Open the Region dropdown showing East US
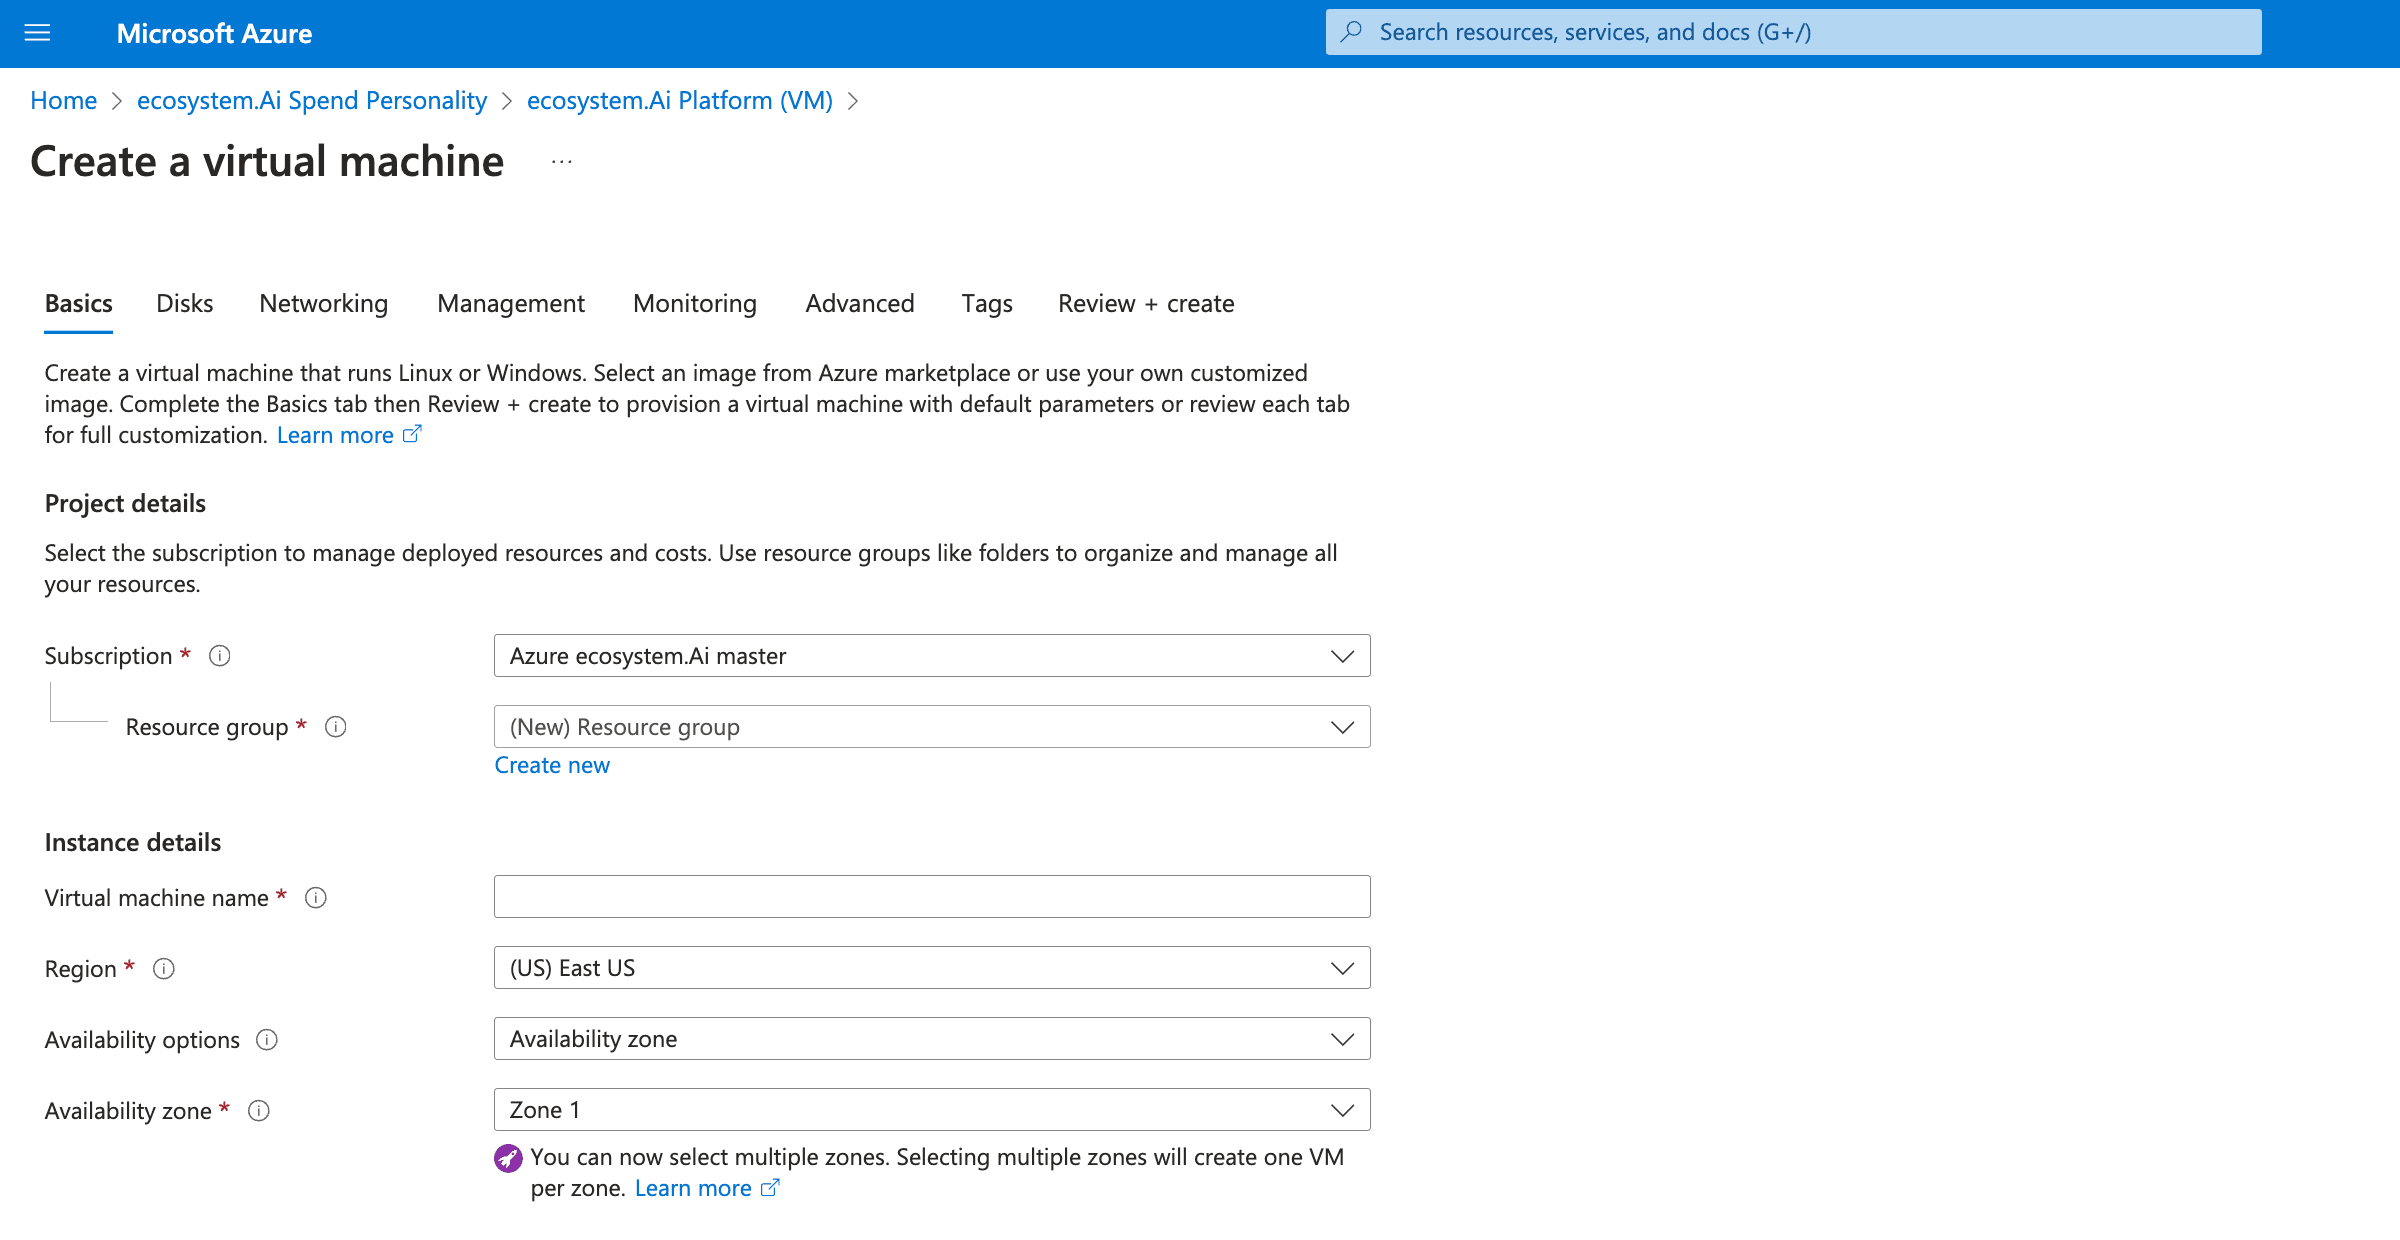Screen dimensions: 2400x1240 click(931, 968)
